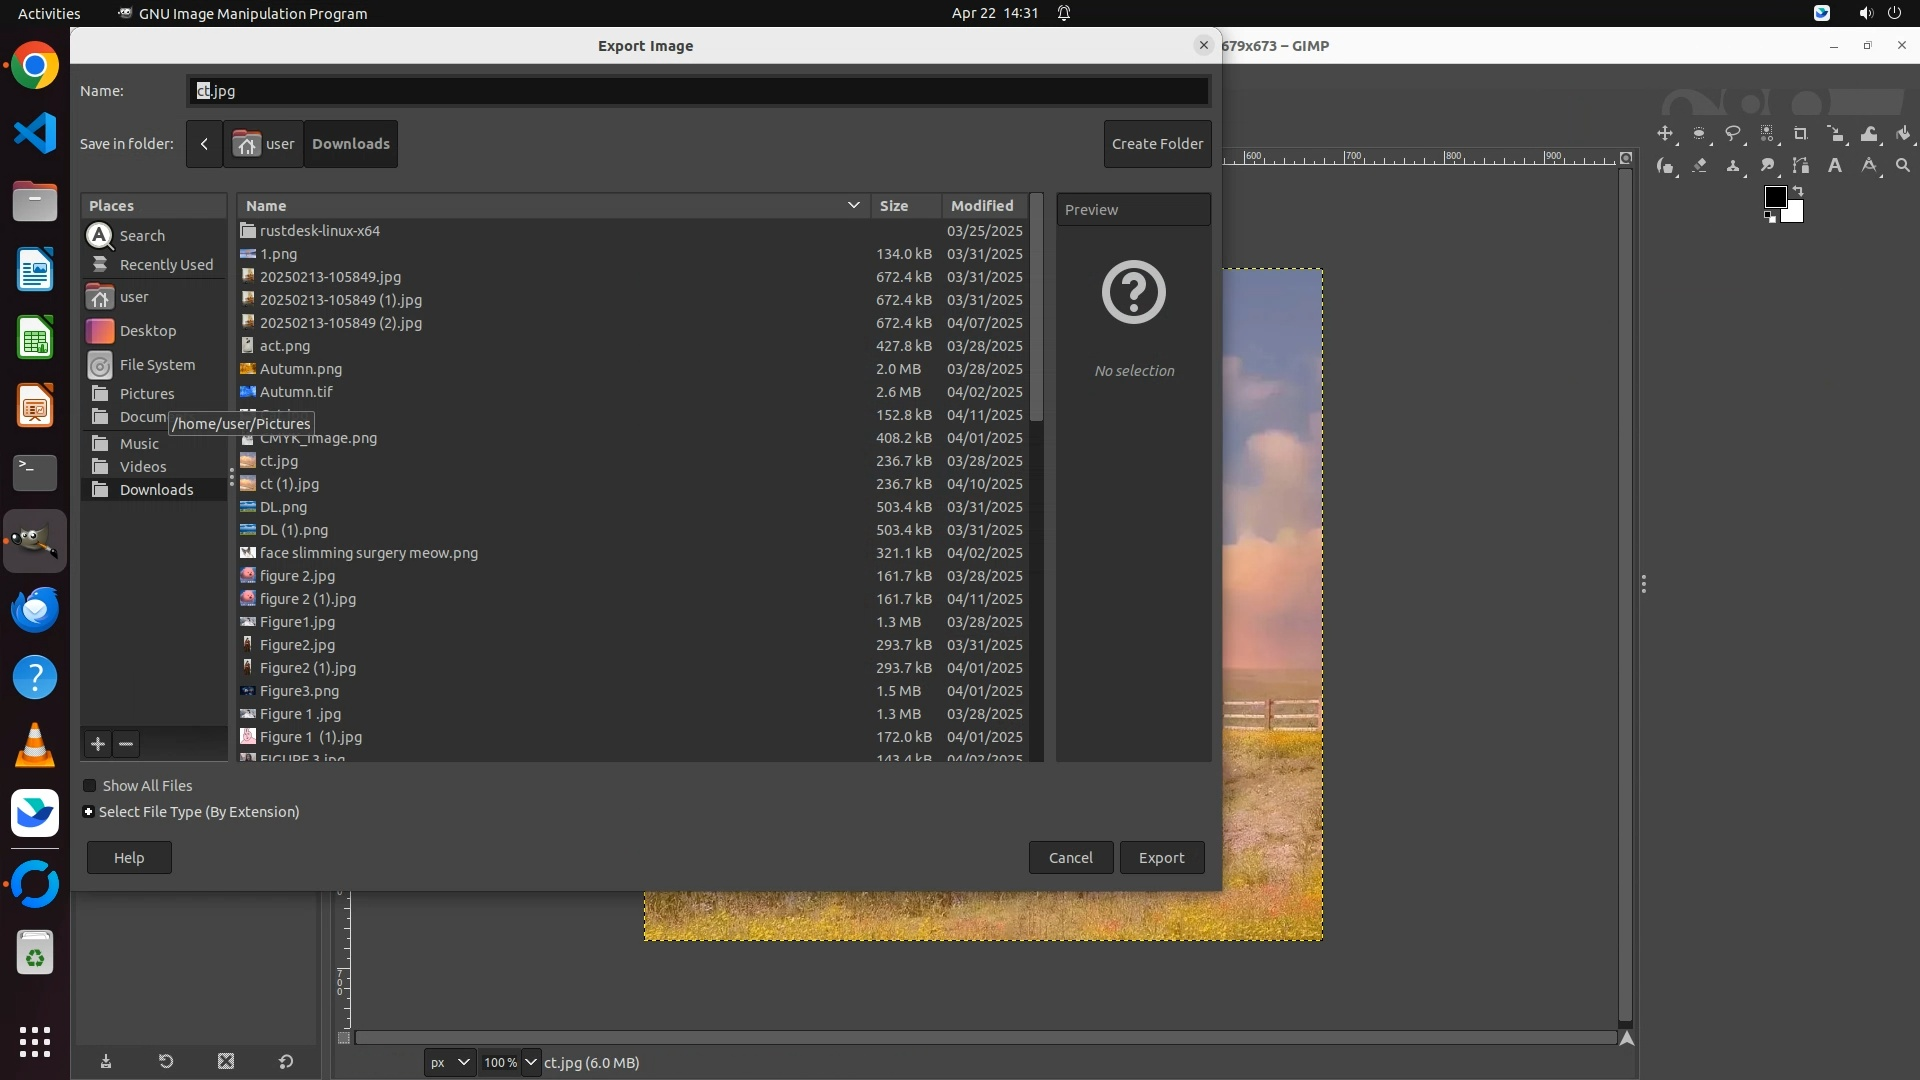Viewport: 1920px width, 1080px height.
Task: Select the Bucket Fill tool
Action: pyautogui.click(x=1903, y=134)
